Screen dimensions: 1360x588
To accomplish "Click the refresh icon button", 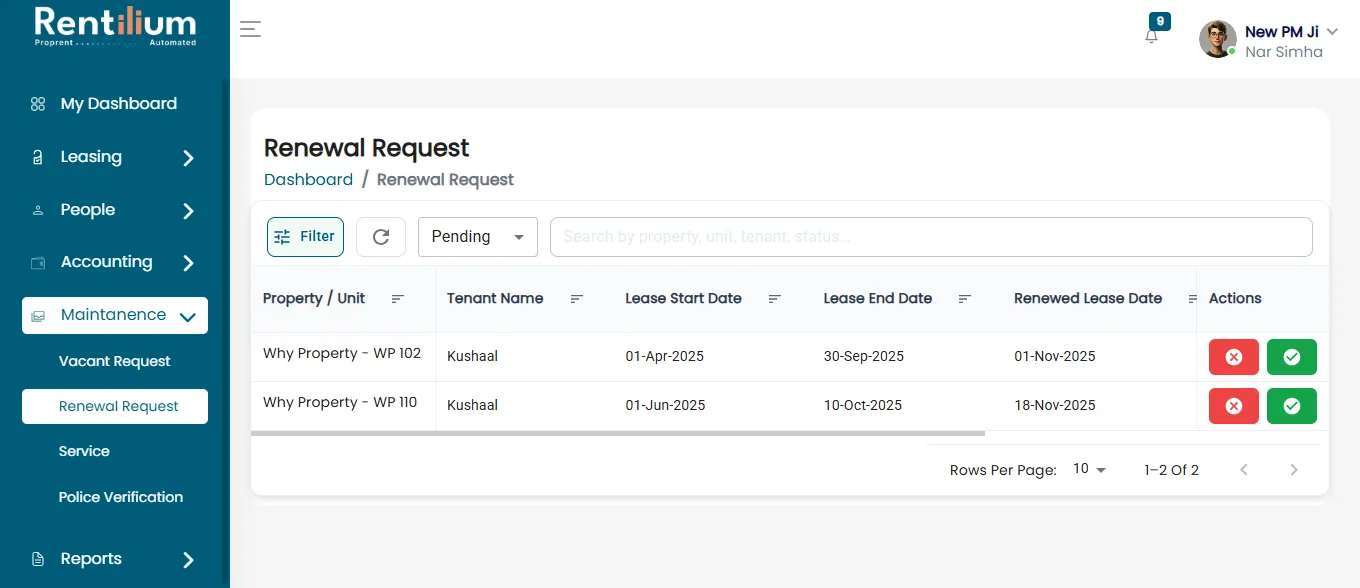I will [381, 237].
